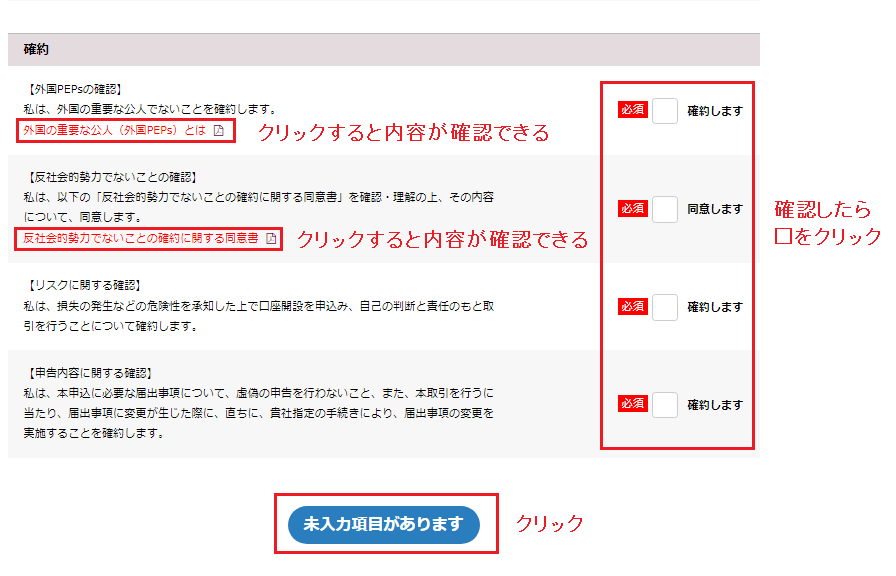Screen dimensions: 896x576
Task: Tick the 同意します checkbox for 反社会的勢力
Action: tap(665, 209)
